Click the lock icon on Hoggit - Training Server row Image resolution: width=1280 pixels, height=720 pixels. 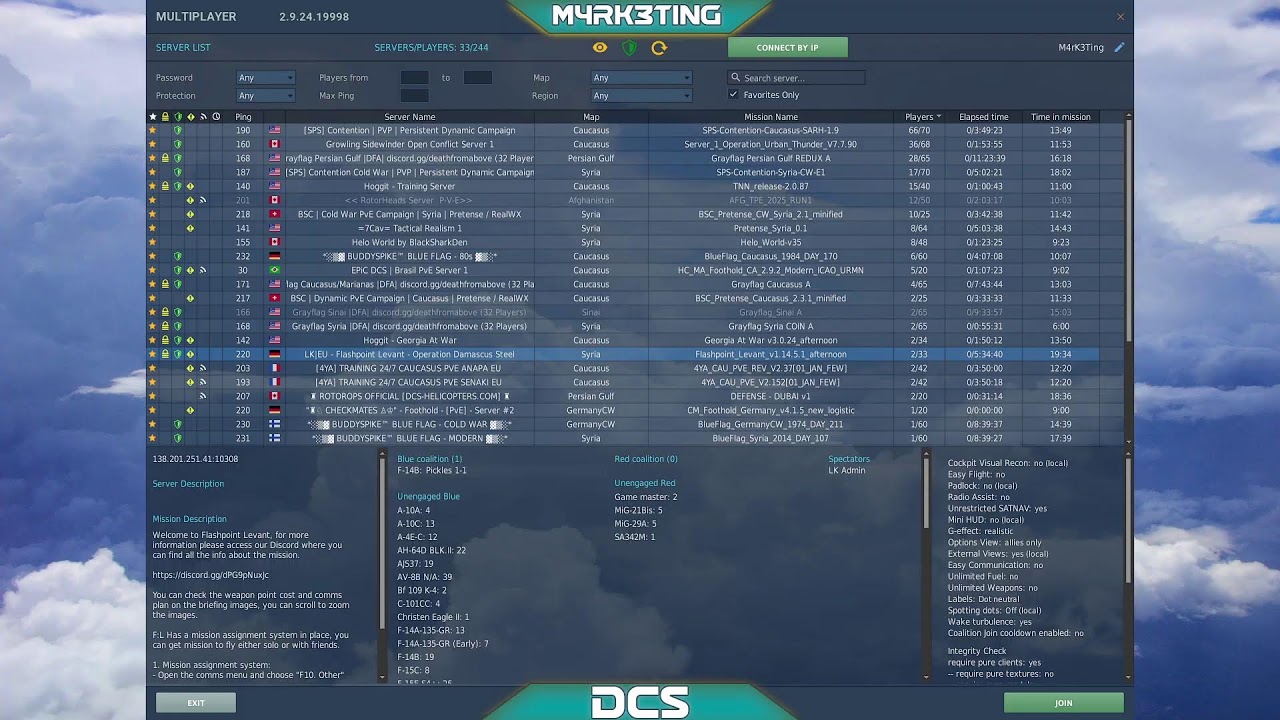pos(166,186)
